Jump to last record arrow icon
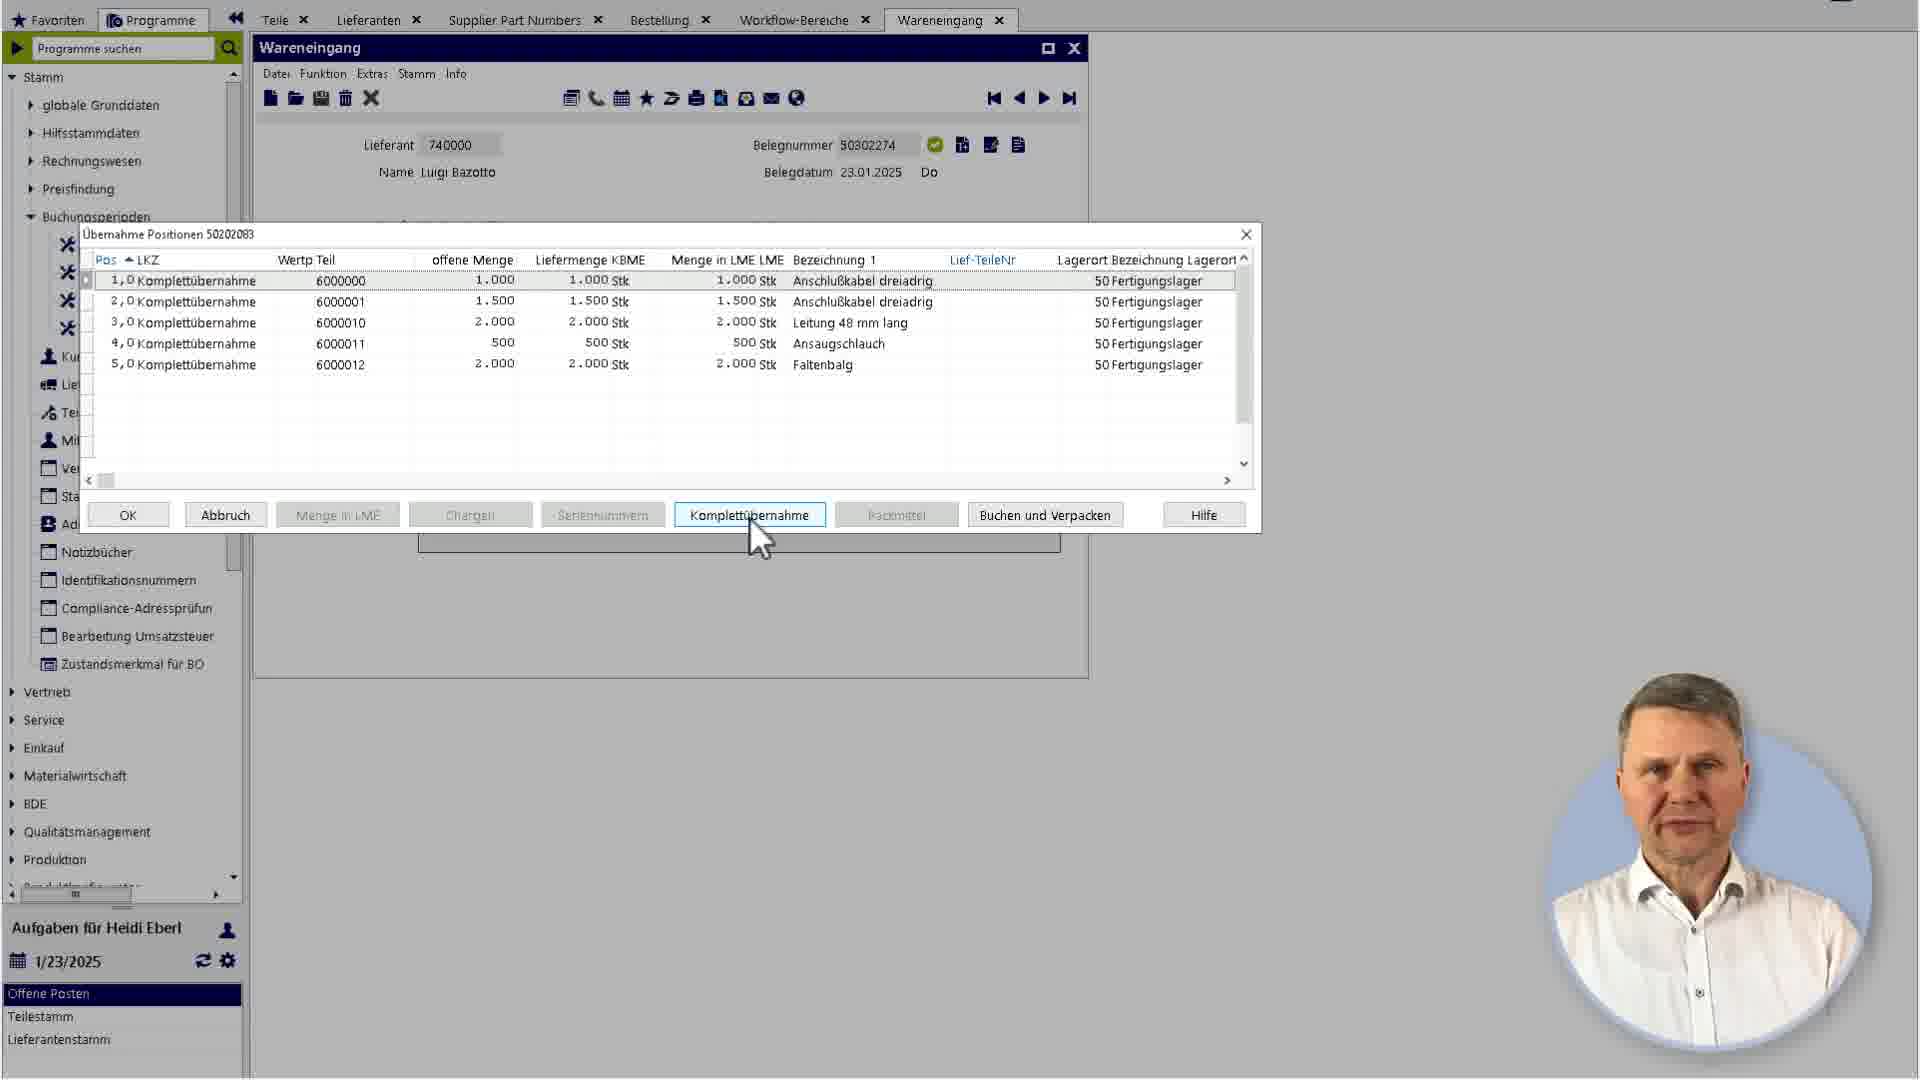1920x1080 pixels. point(1069,98)
